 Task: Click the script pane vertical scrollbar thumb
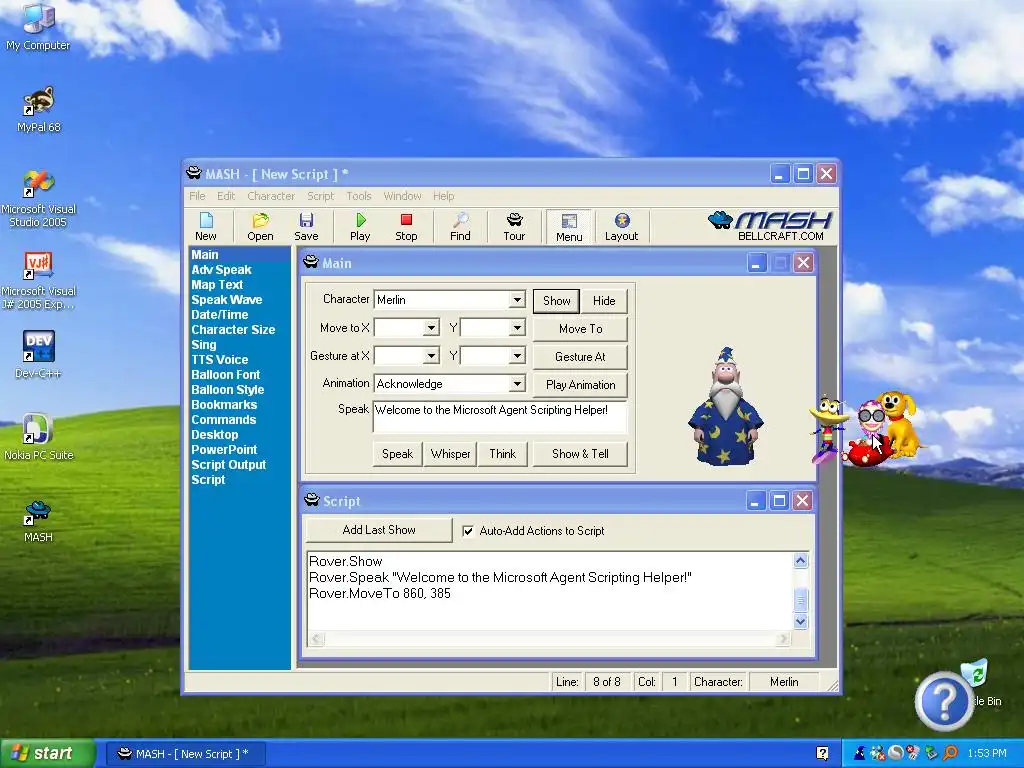point(801,600)
